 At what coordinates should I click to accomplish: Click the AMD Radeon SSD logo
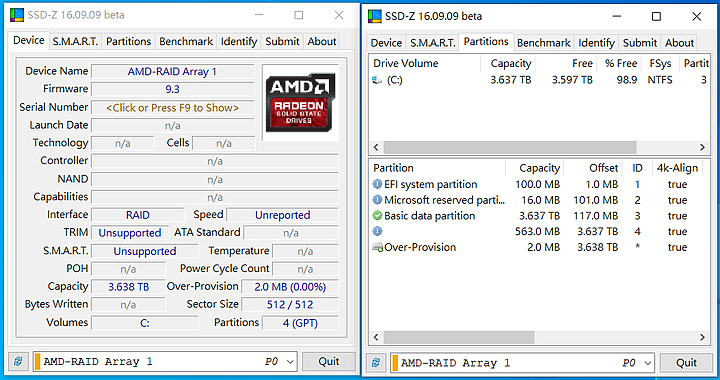300,103
